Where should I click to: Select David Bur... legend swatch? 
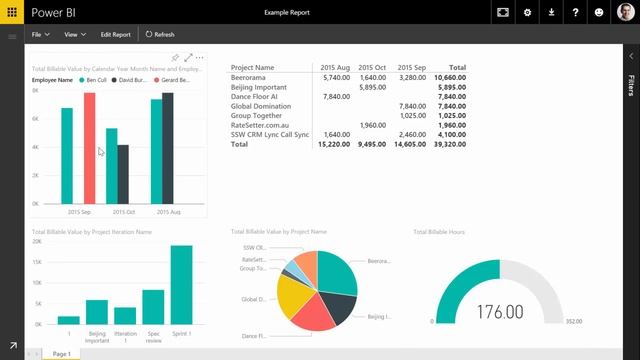click(x=114, y=80)
